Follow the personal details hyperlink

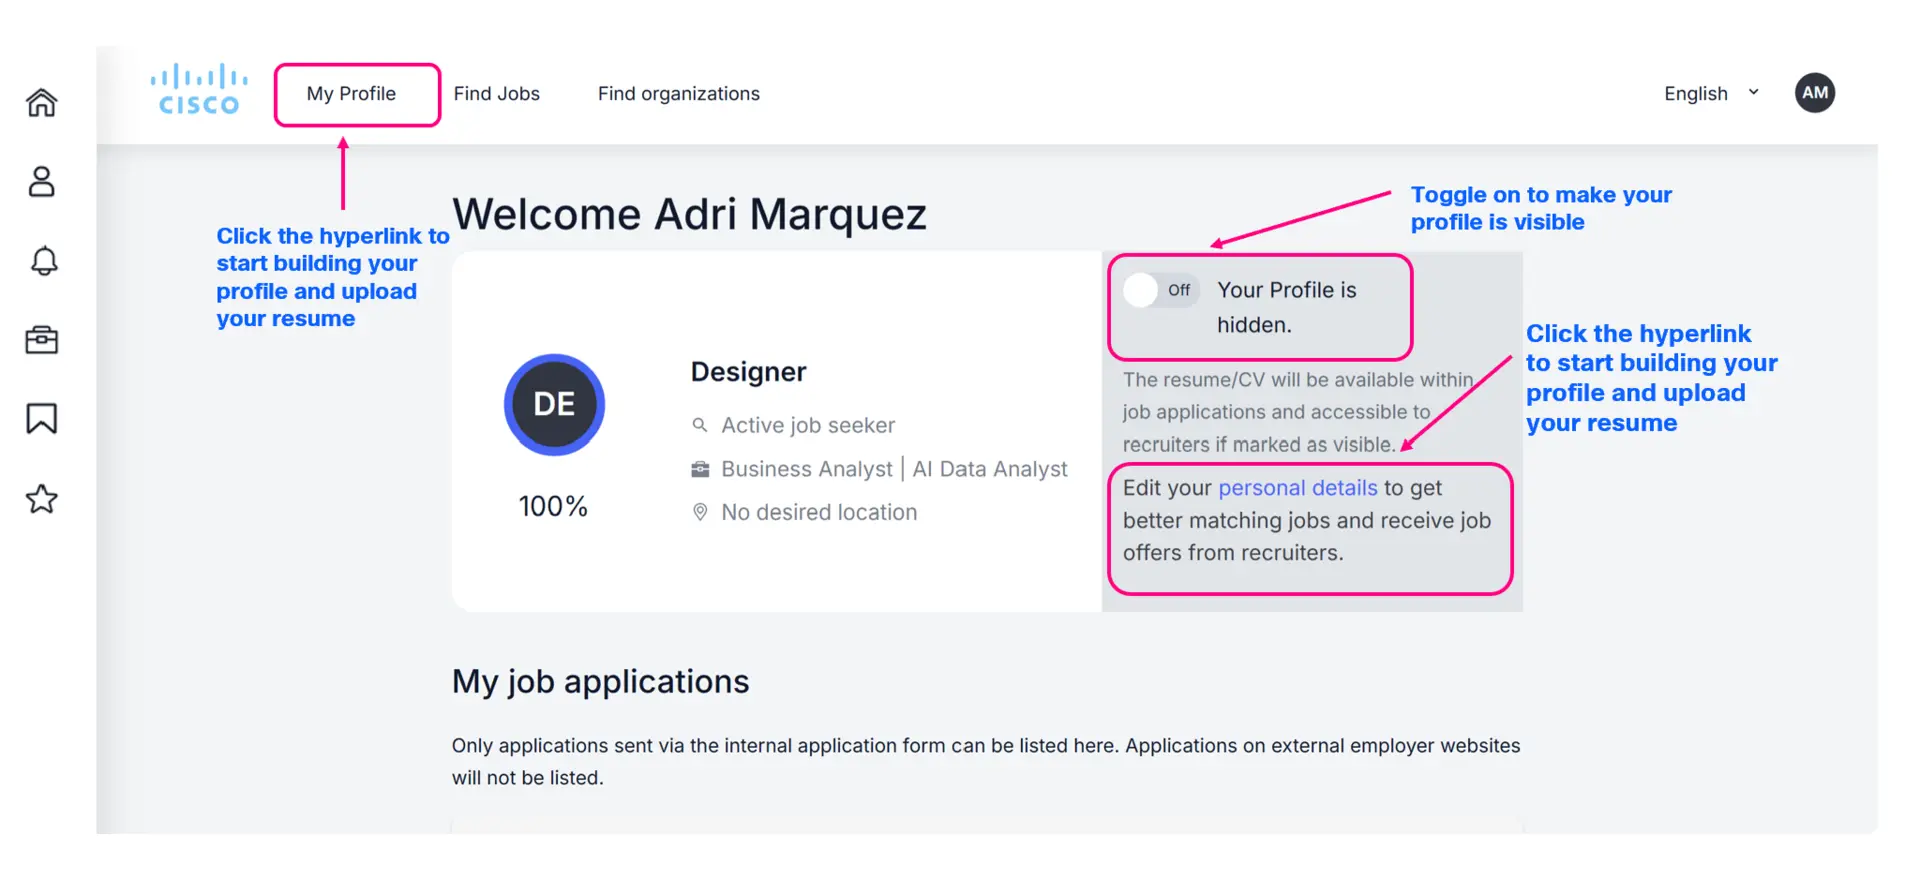click(x=1297, y=487)
